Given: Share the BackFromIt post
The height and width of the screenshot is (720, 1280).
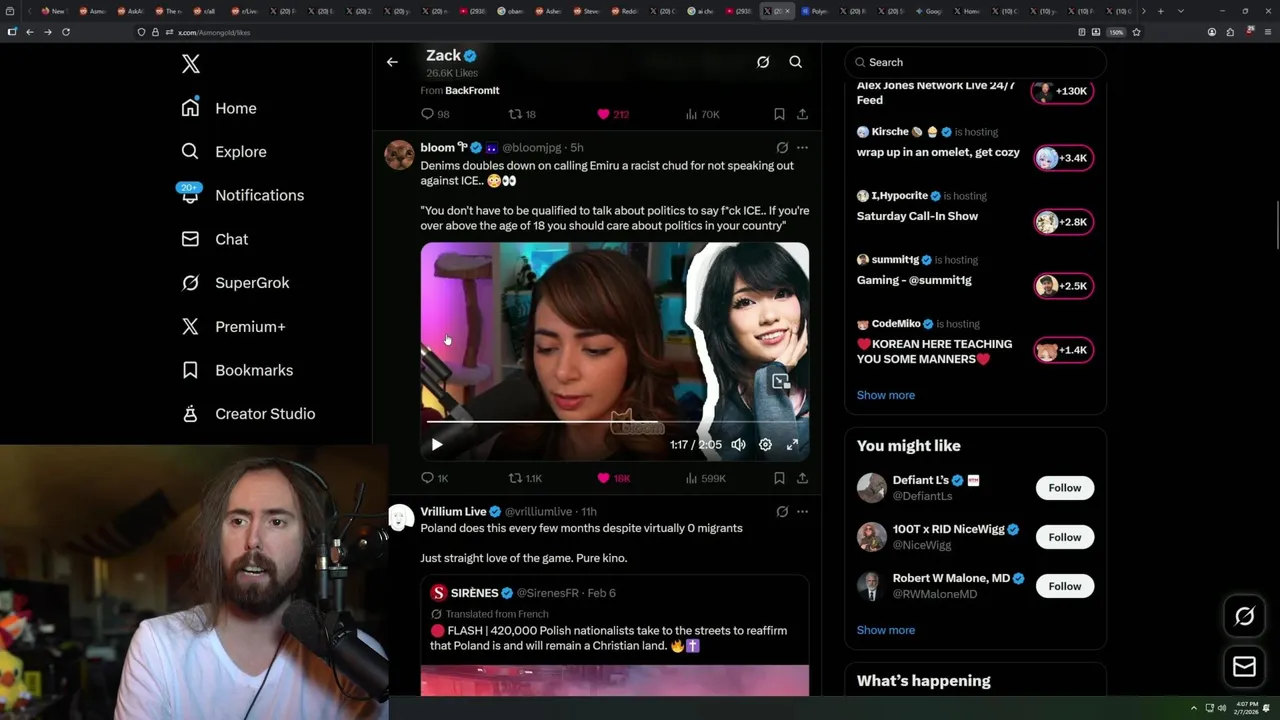Looking at the screenshot, I should 802,114.
